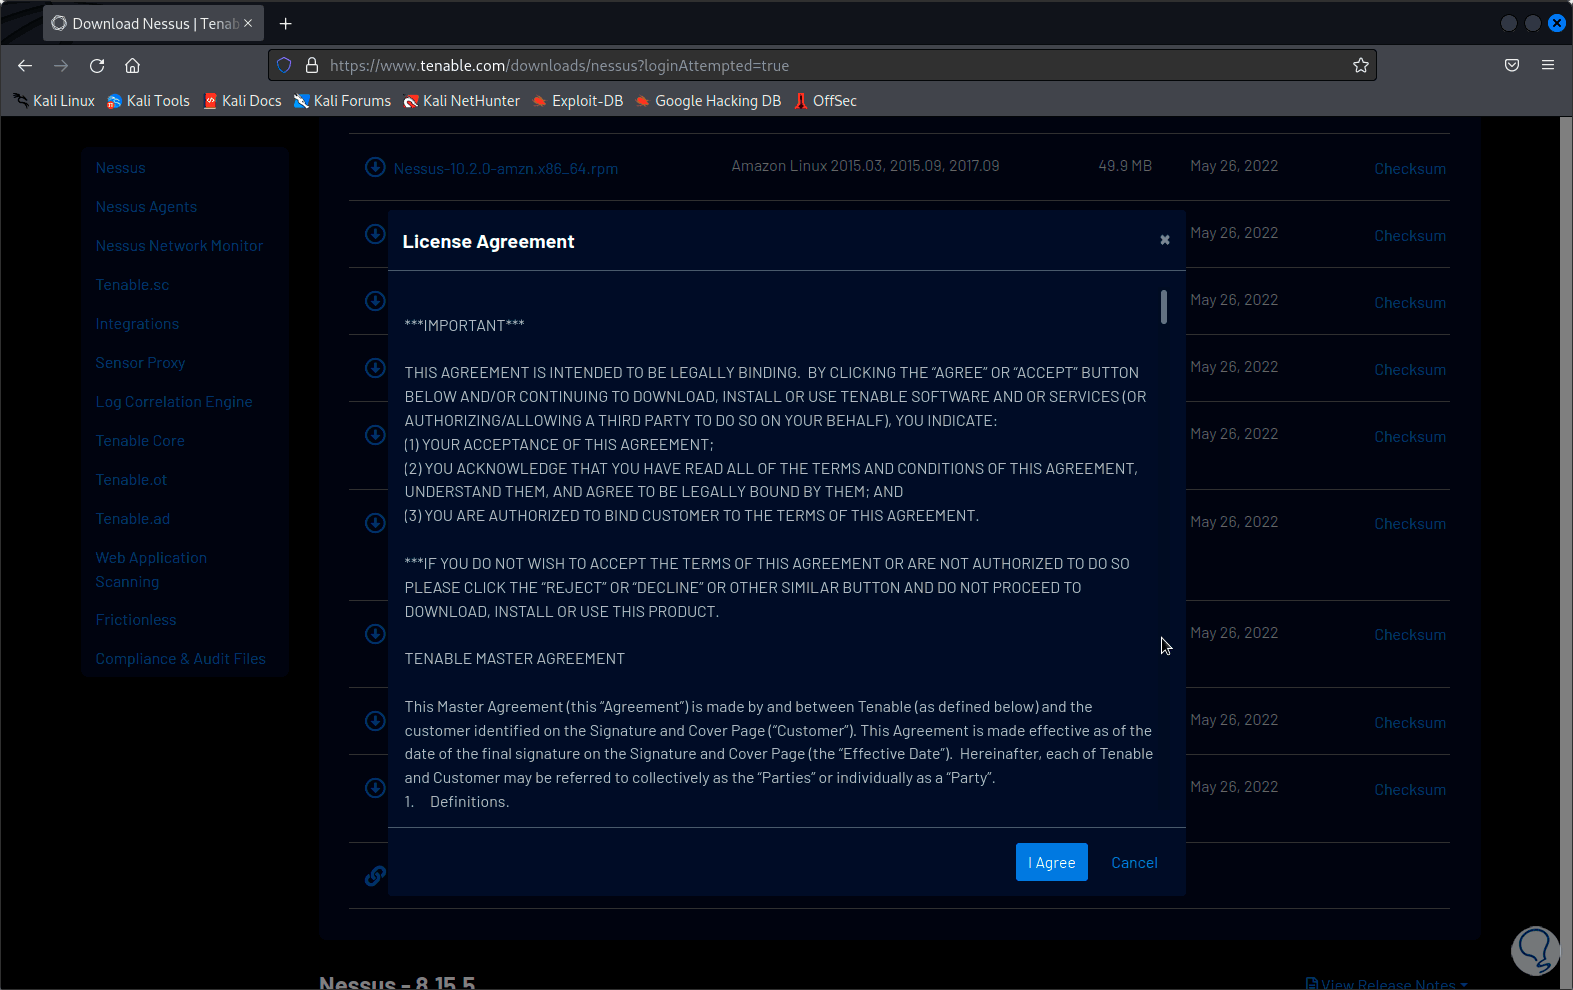1573x990 pixels.
Task: Select Tenable.ot in the sidebar
Action: click(x=131, y=480)
